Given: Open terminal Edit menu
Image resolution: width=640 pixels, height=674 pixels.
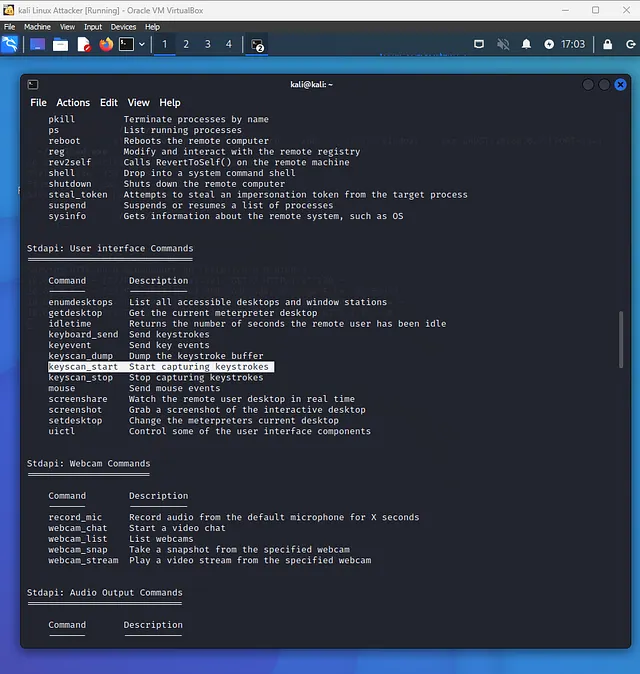Looking at the screenshot, I should (109, 103).
